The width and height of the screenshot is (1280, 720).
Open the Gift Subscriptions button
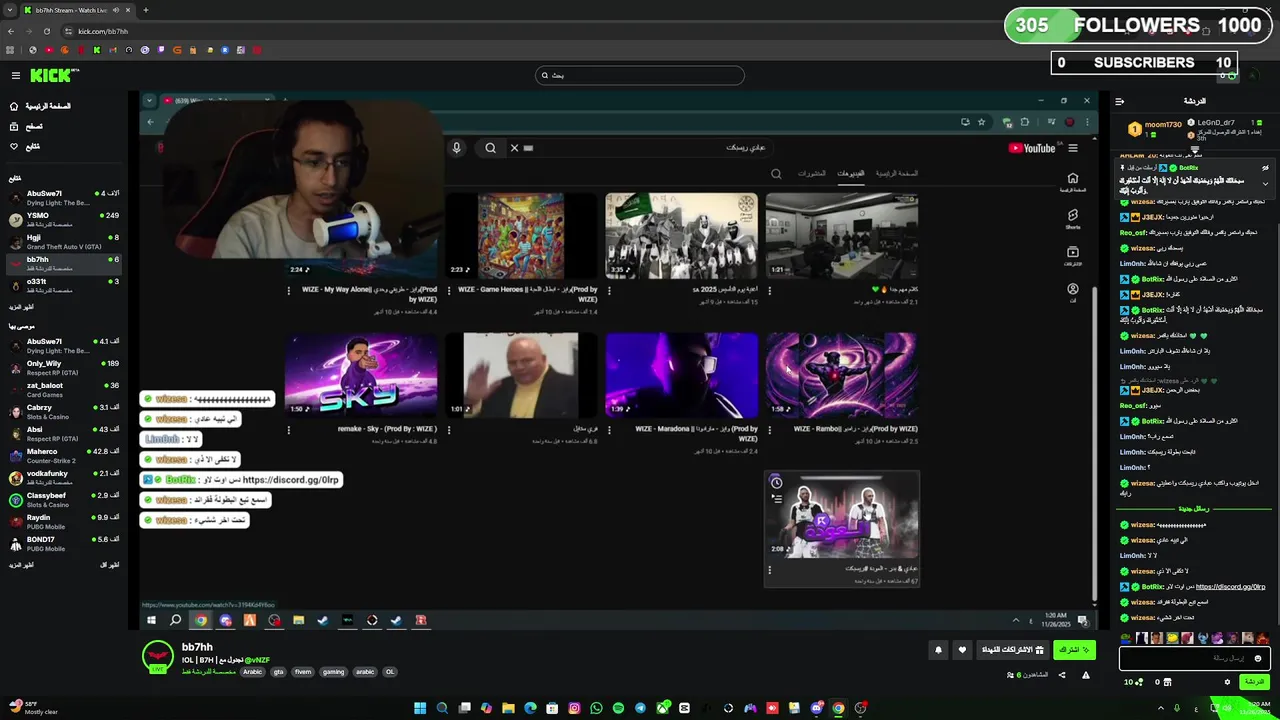click(x=1012, y=650)
